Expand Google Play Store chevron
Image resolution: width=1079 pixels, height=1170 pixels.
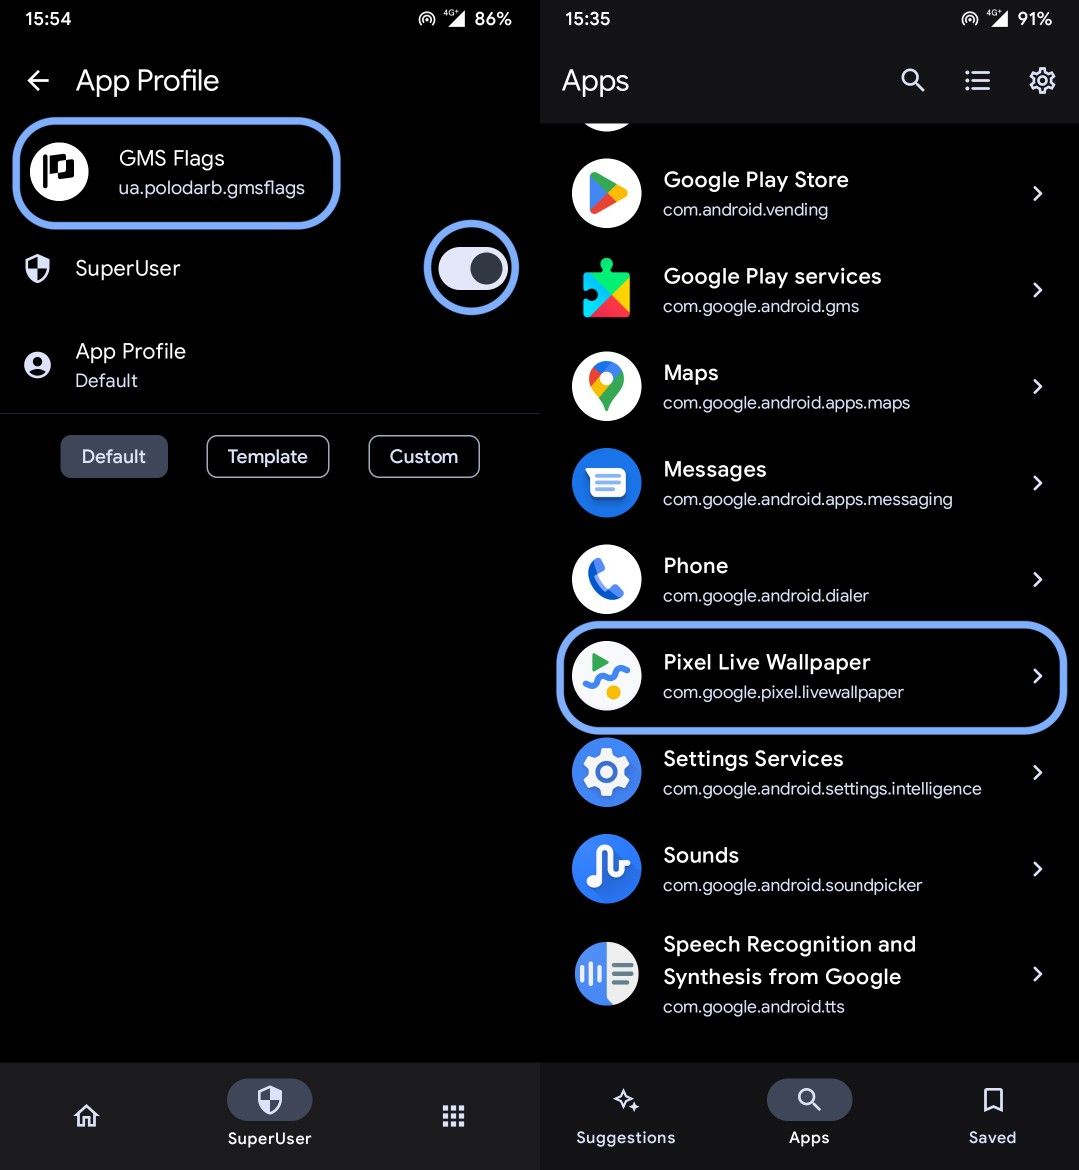(1037, 194)
